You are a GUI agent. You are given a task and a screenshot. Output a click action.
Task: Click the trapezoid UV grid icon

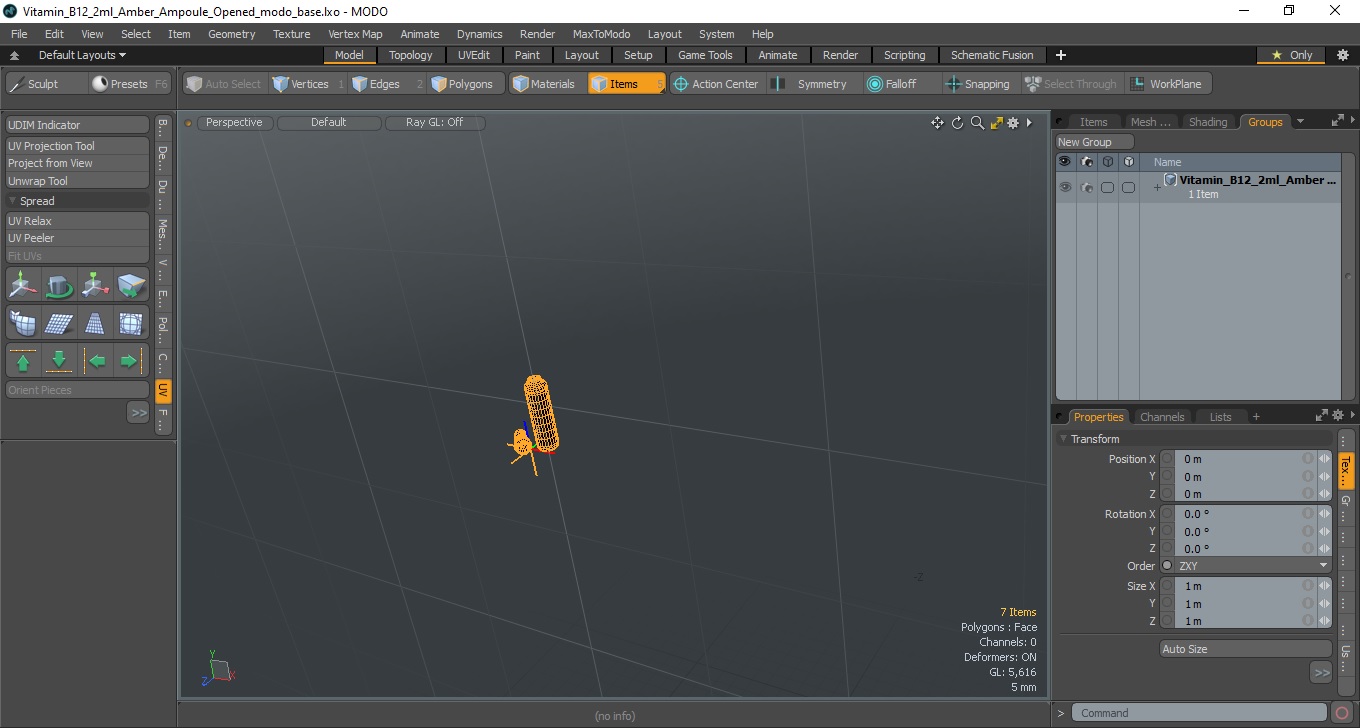pyautogui.click(x=95, y=323)
